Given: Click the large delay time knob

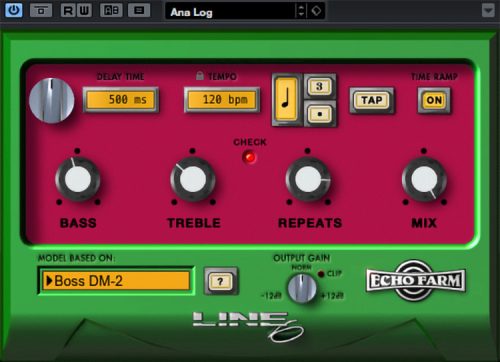Looking at the screenshot, I should tap(52, 101).
